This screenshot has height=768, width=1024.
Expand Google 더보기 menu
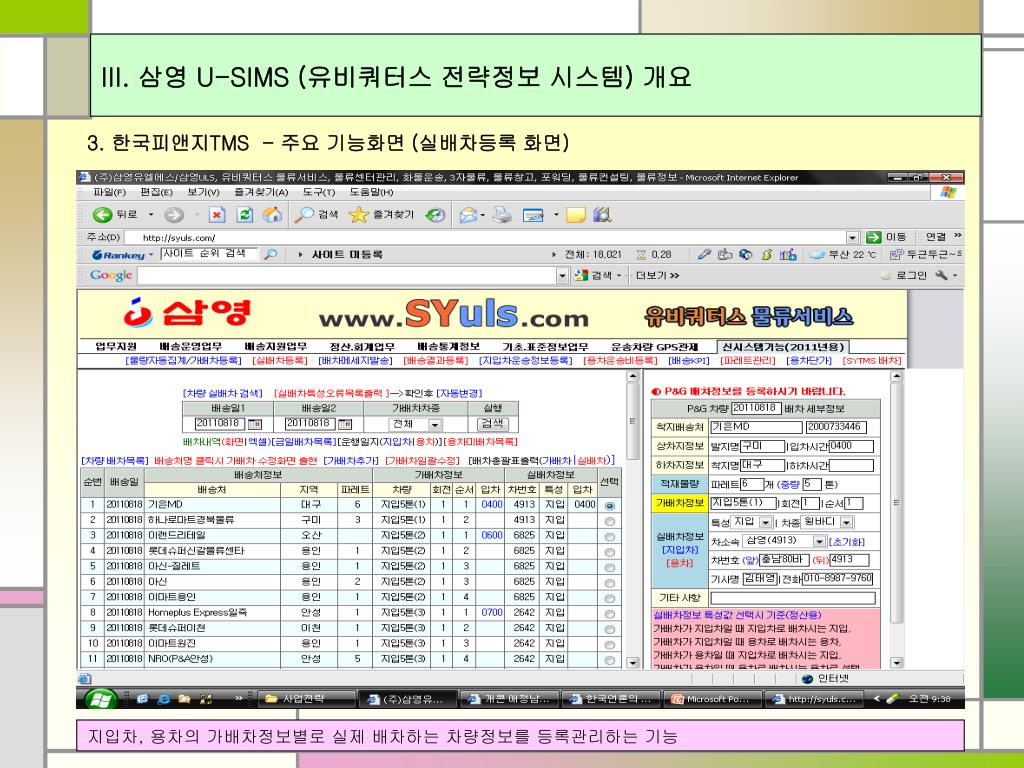(x=658, y=276)
